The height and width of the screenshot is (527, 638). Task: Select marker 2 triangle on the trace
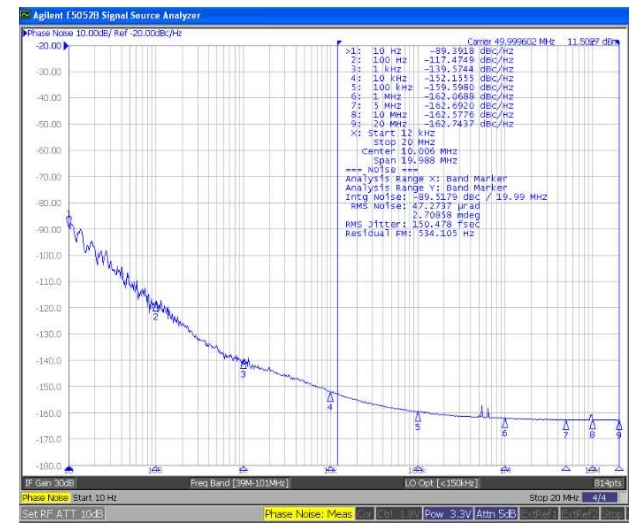pyautogui.click(x=155, y=308)
